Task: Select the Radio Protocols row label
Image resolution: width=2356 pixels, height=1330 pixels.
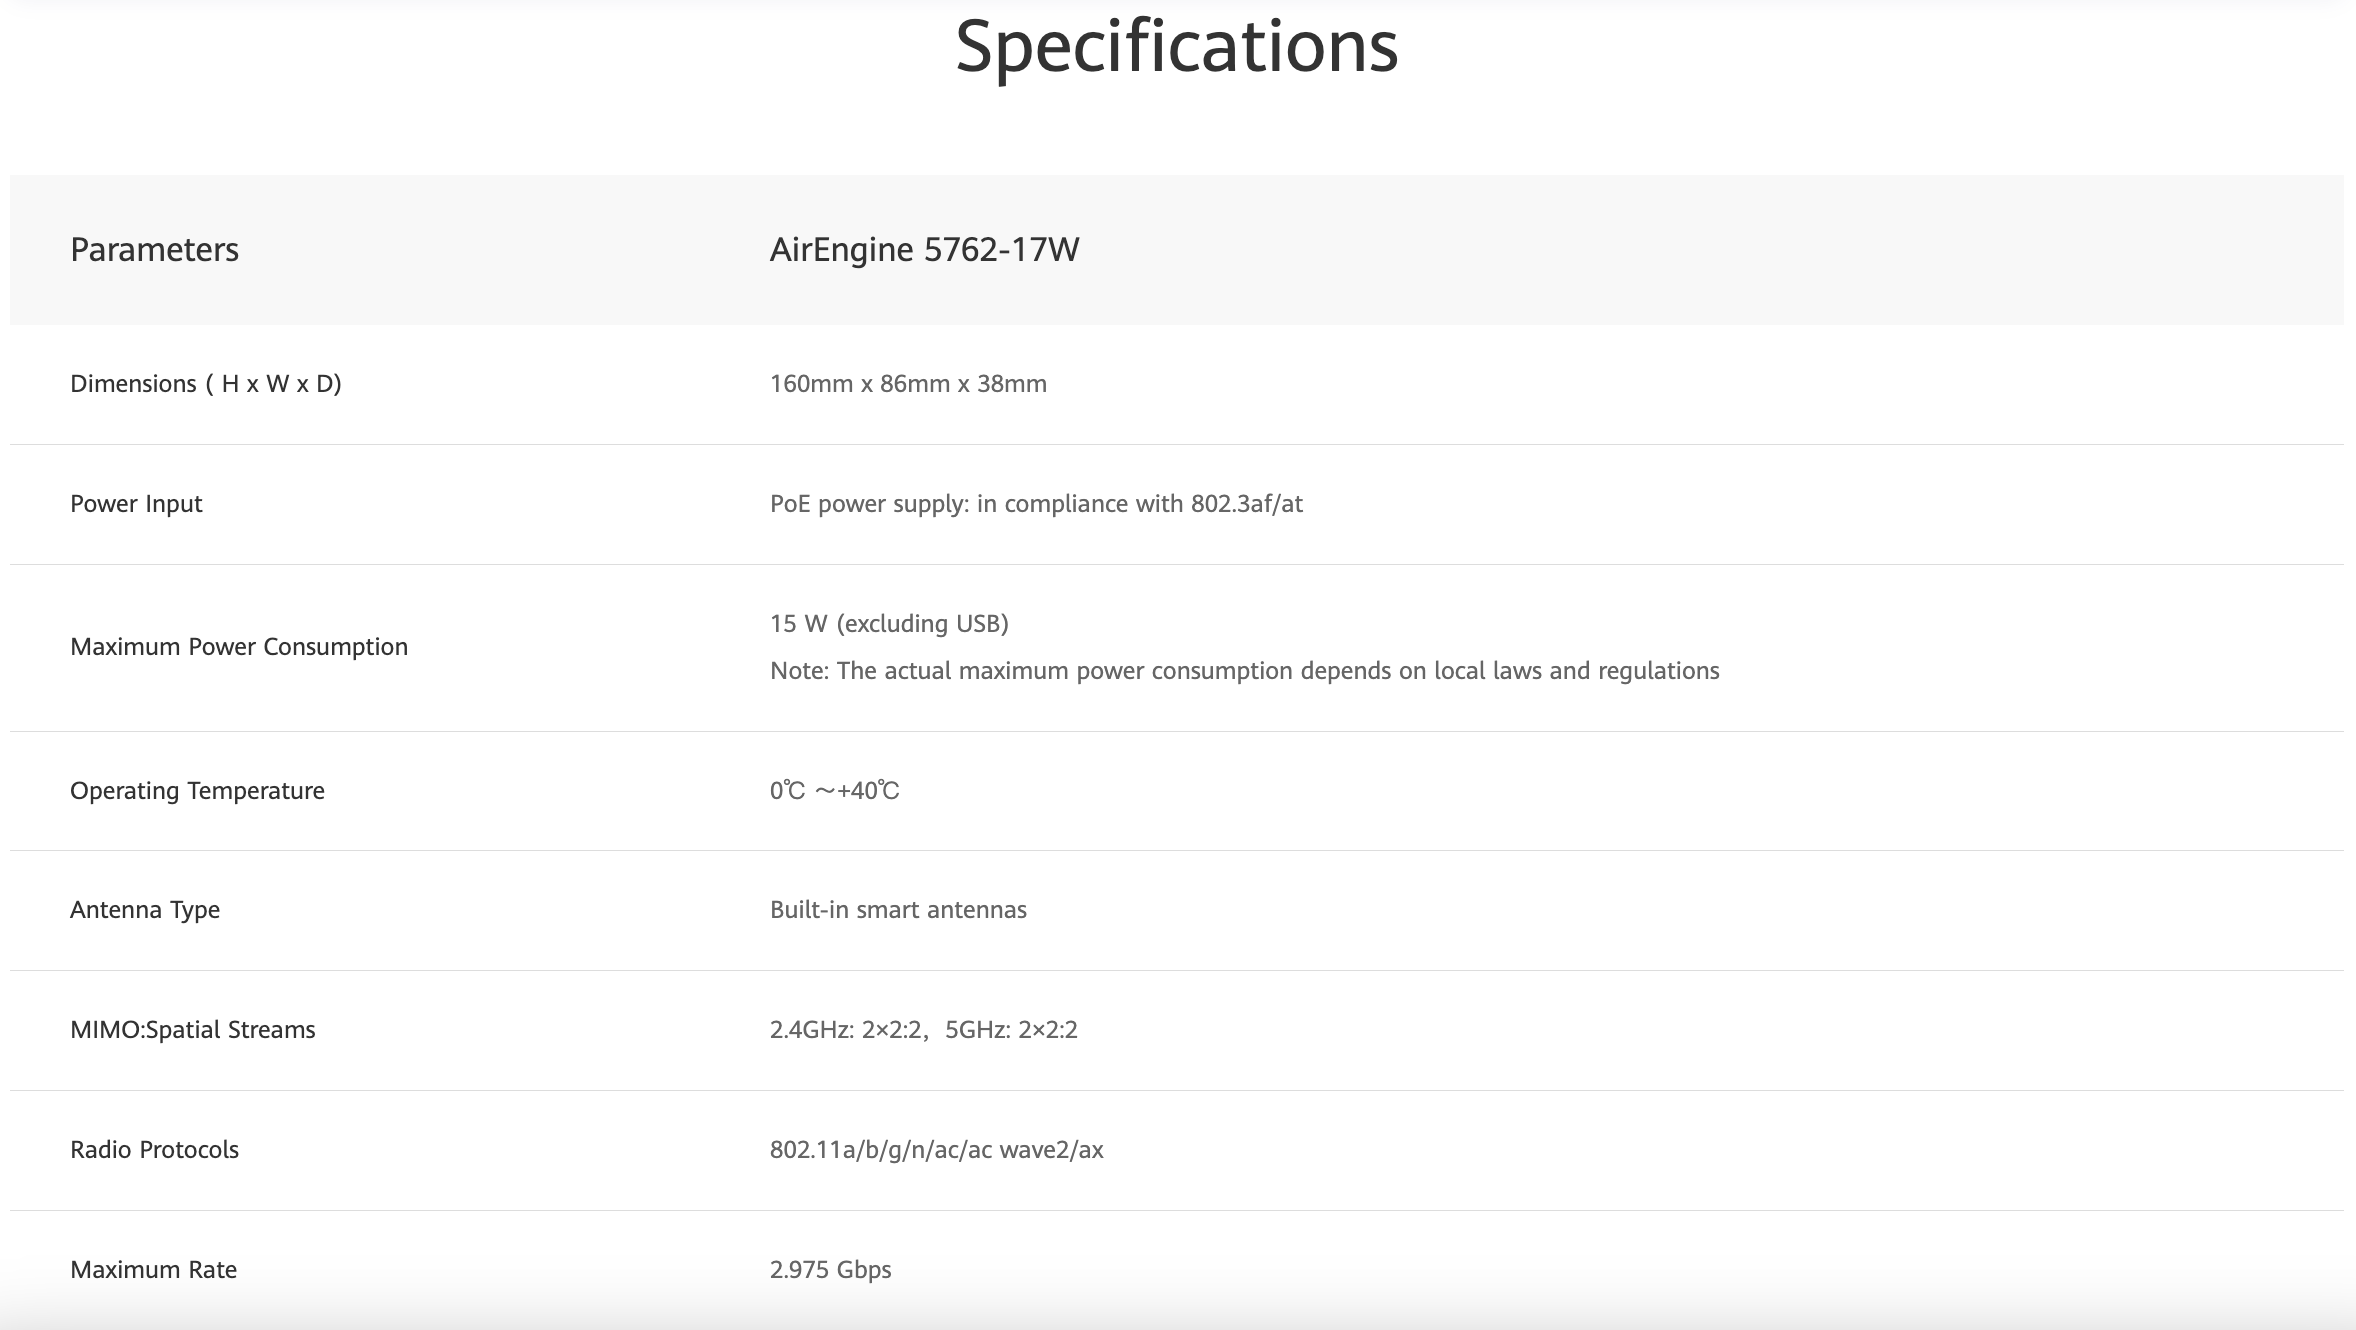Action: coord(154,1150)
